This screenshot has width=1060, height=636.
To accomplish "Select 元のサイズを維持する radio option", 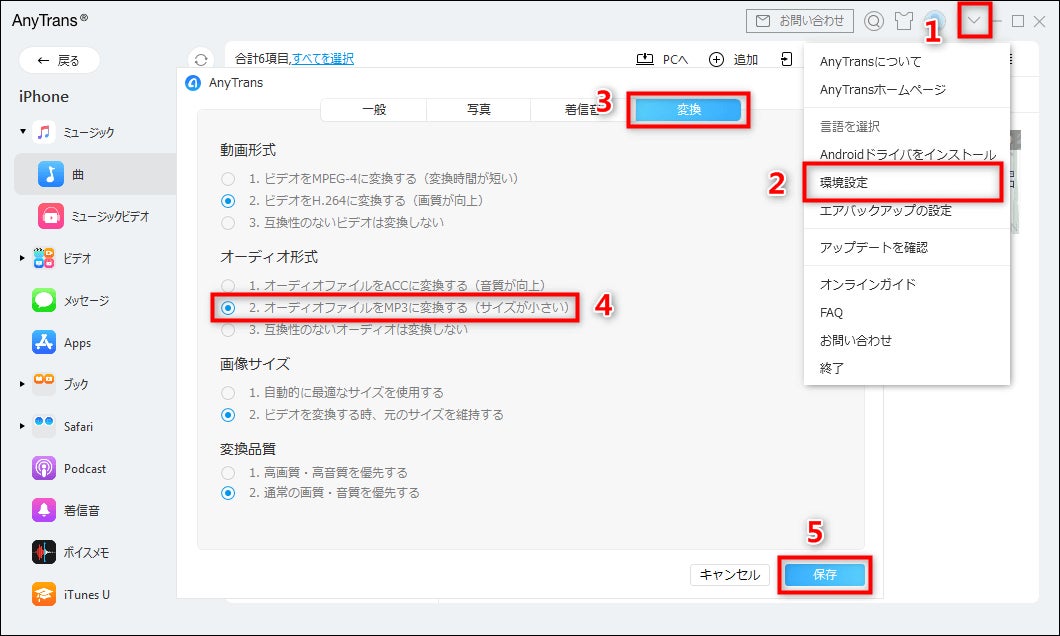I will coord(228,414).
